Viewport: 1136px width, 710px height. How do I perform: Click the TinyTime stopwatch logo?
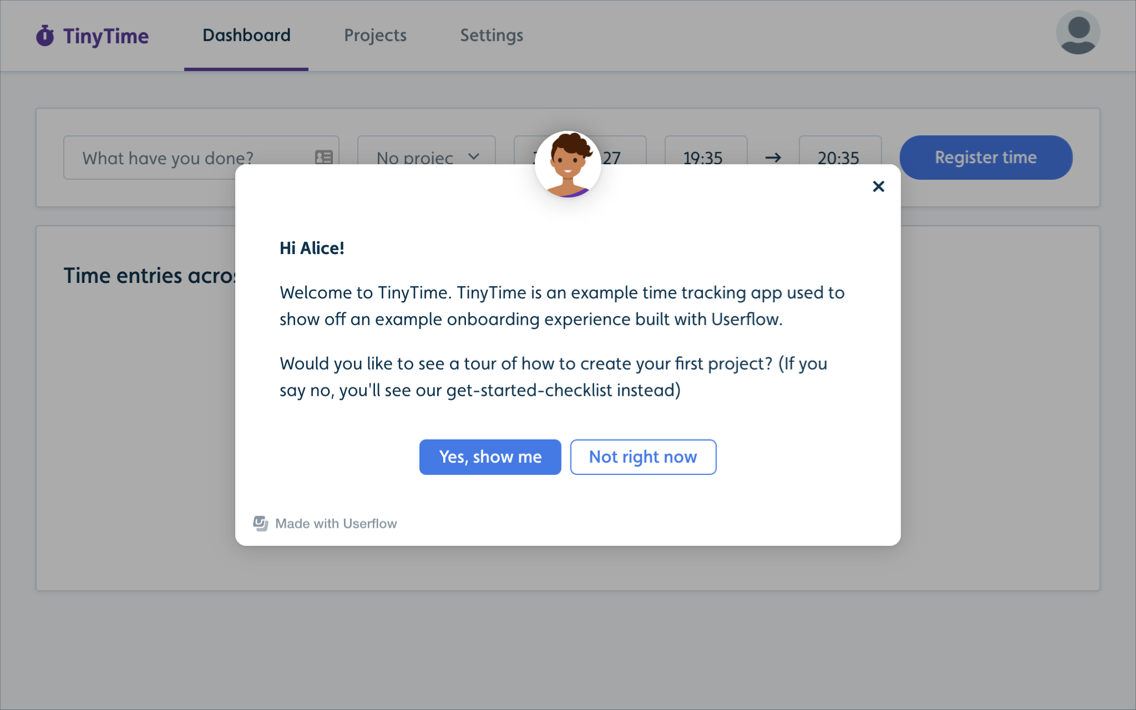pyautogui.click(x=43, y=35)
